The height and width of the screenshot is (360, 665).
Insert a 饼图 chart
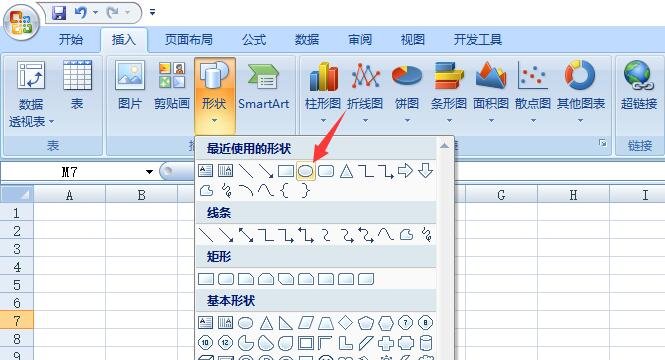[407, 92]
